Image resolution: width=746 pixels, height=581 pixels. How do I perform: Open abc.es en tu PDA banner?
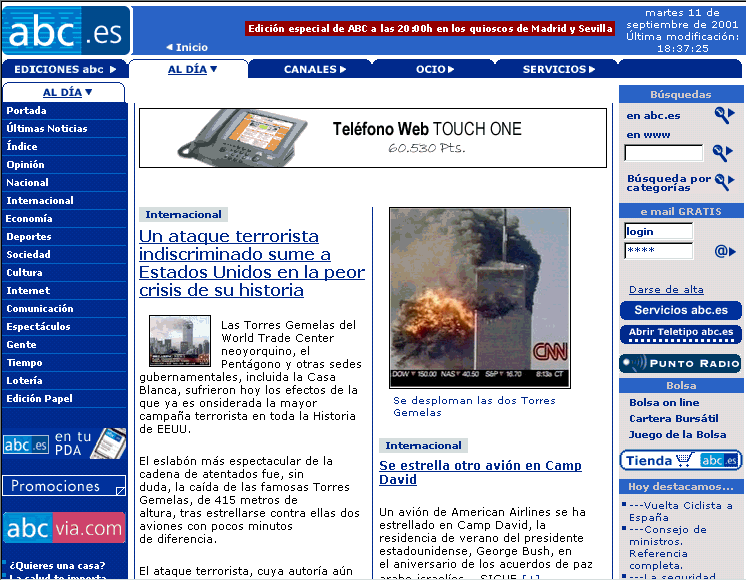point(64,443)
